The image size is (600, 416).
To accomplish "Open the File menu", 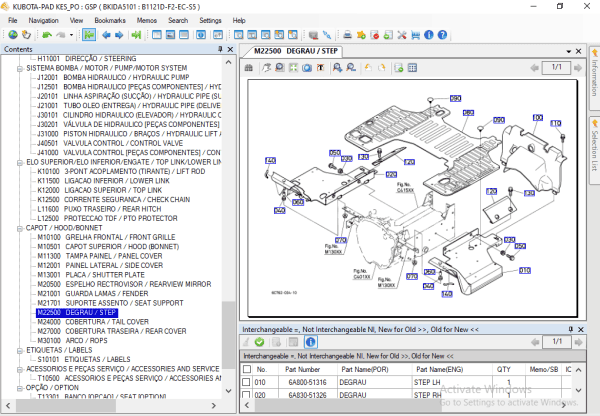I will click(x=13, y=20).
